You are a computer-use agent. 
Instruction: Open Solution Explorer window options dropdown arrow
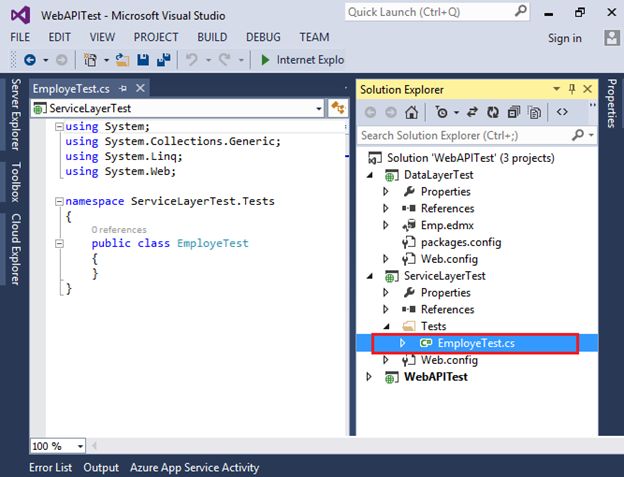[x=556, y=89]
